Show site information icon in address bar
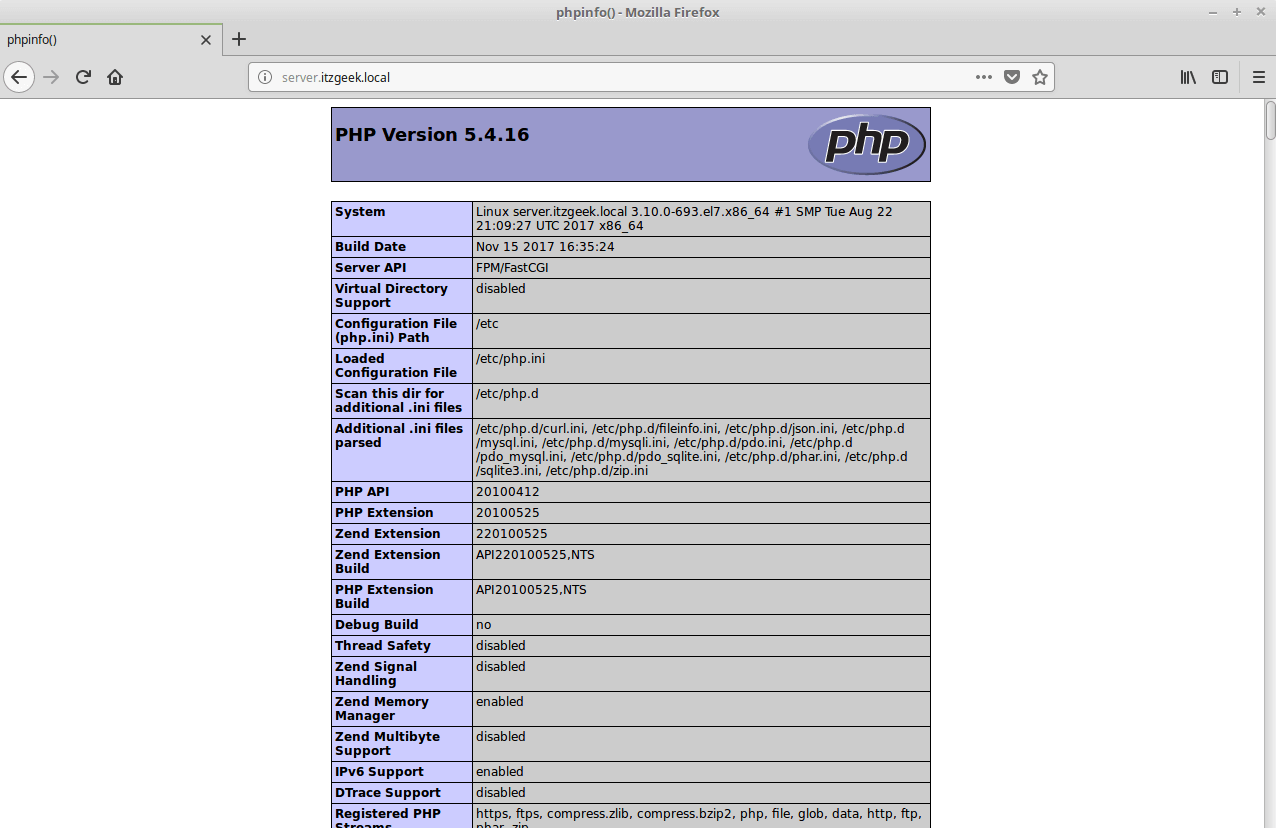The height and width of the screenshot is (828, 1276). pyautogui.click(x=265, y=77)
